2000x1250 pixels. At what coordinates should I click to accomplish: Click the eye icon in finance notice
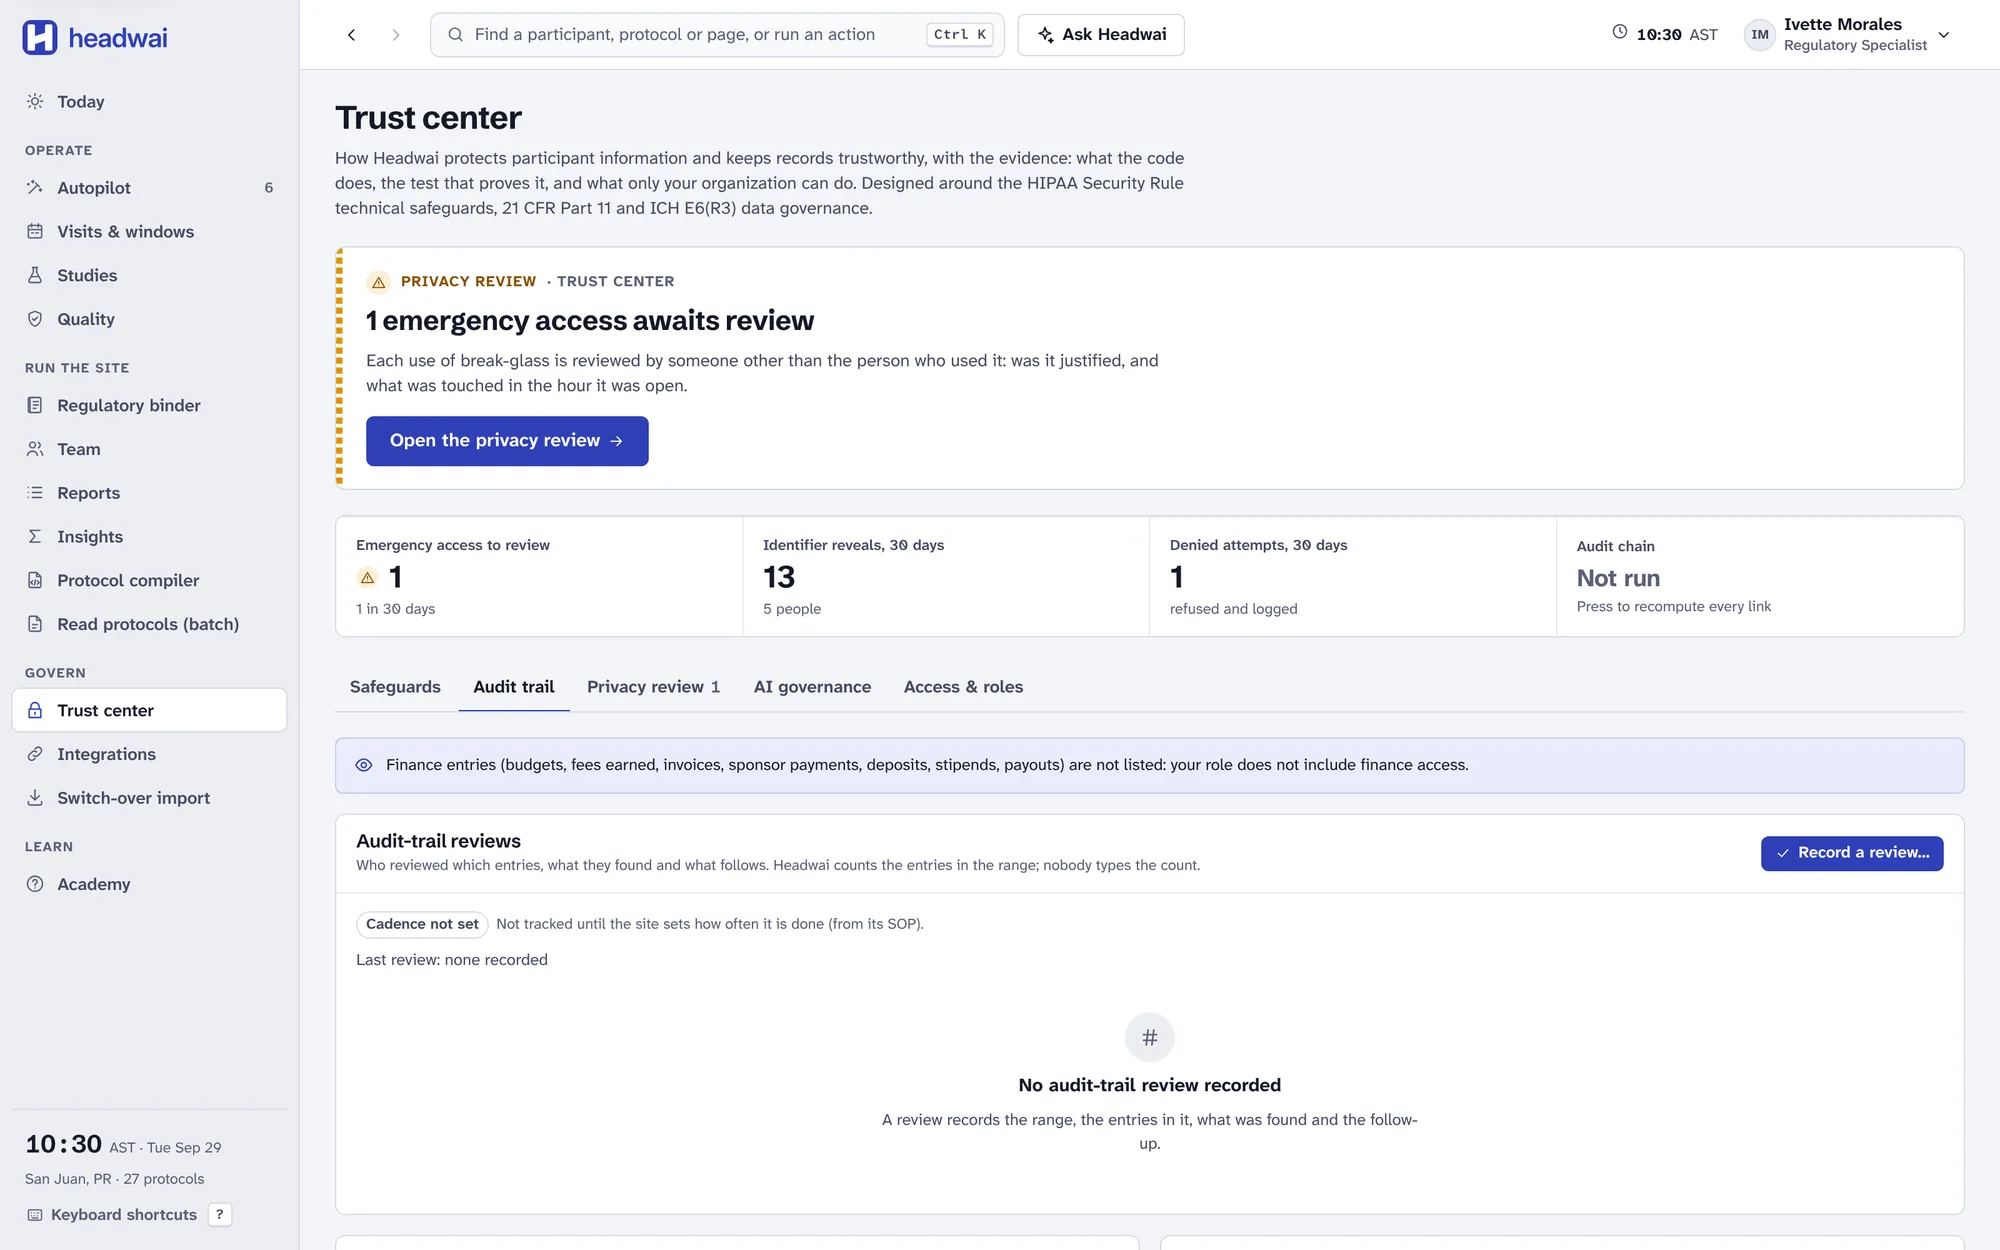pos(364,765)
